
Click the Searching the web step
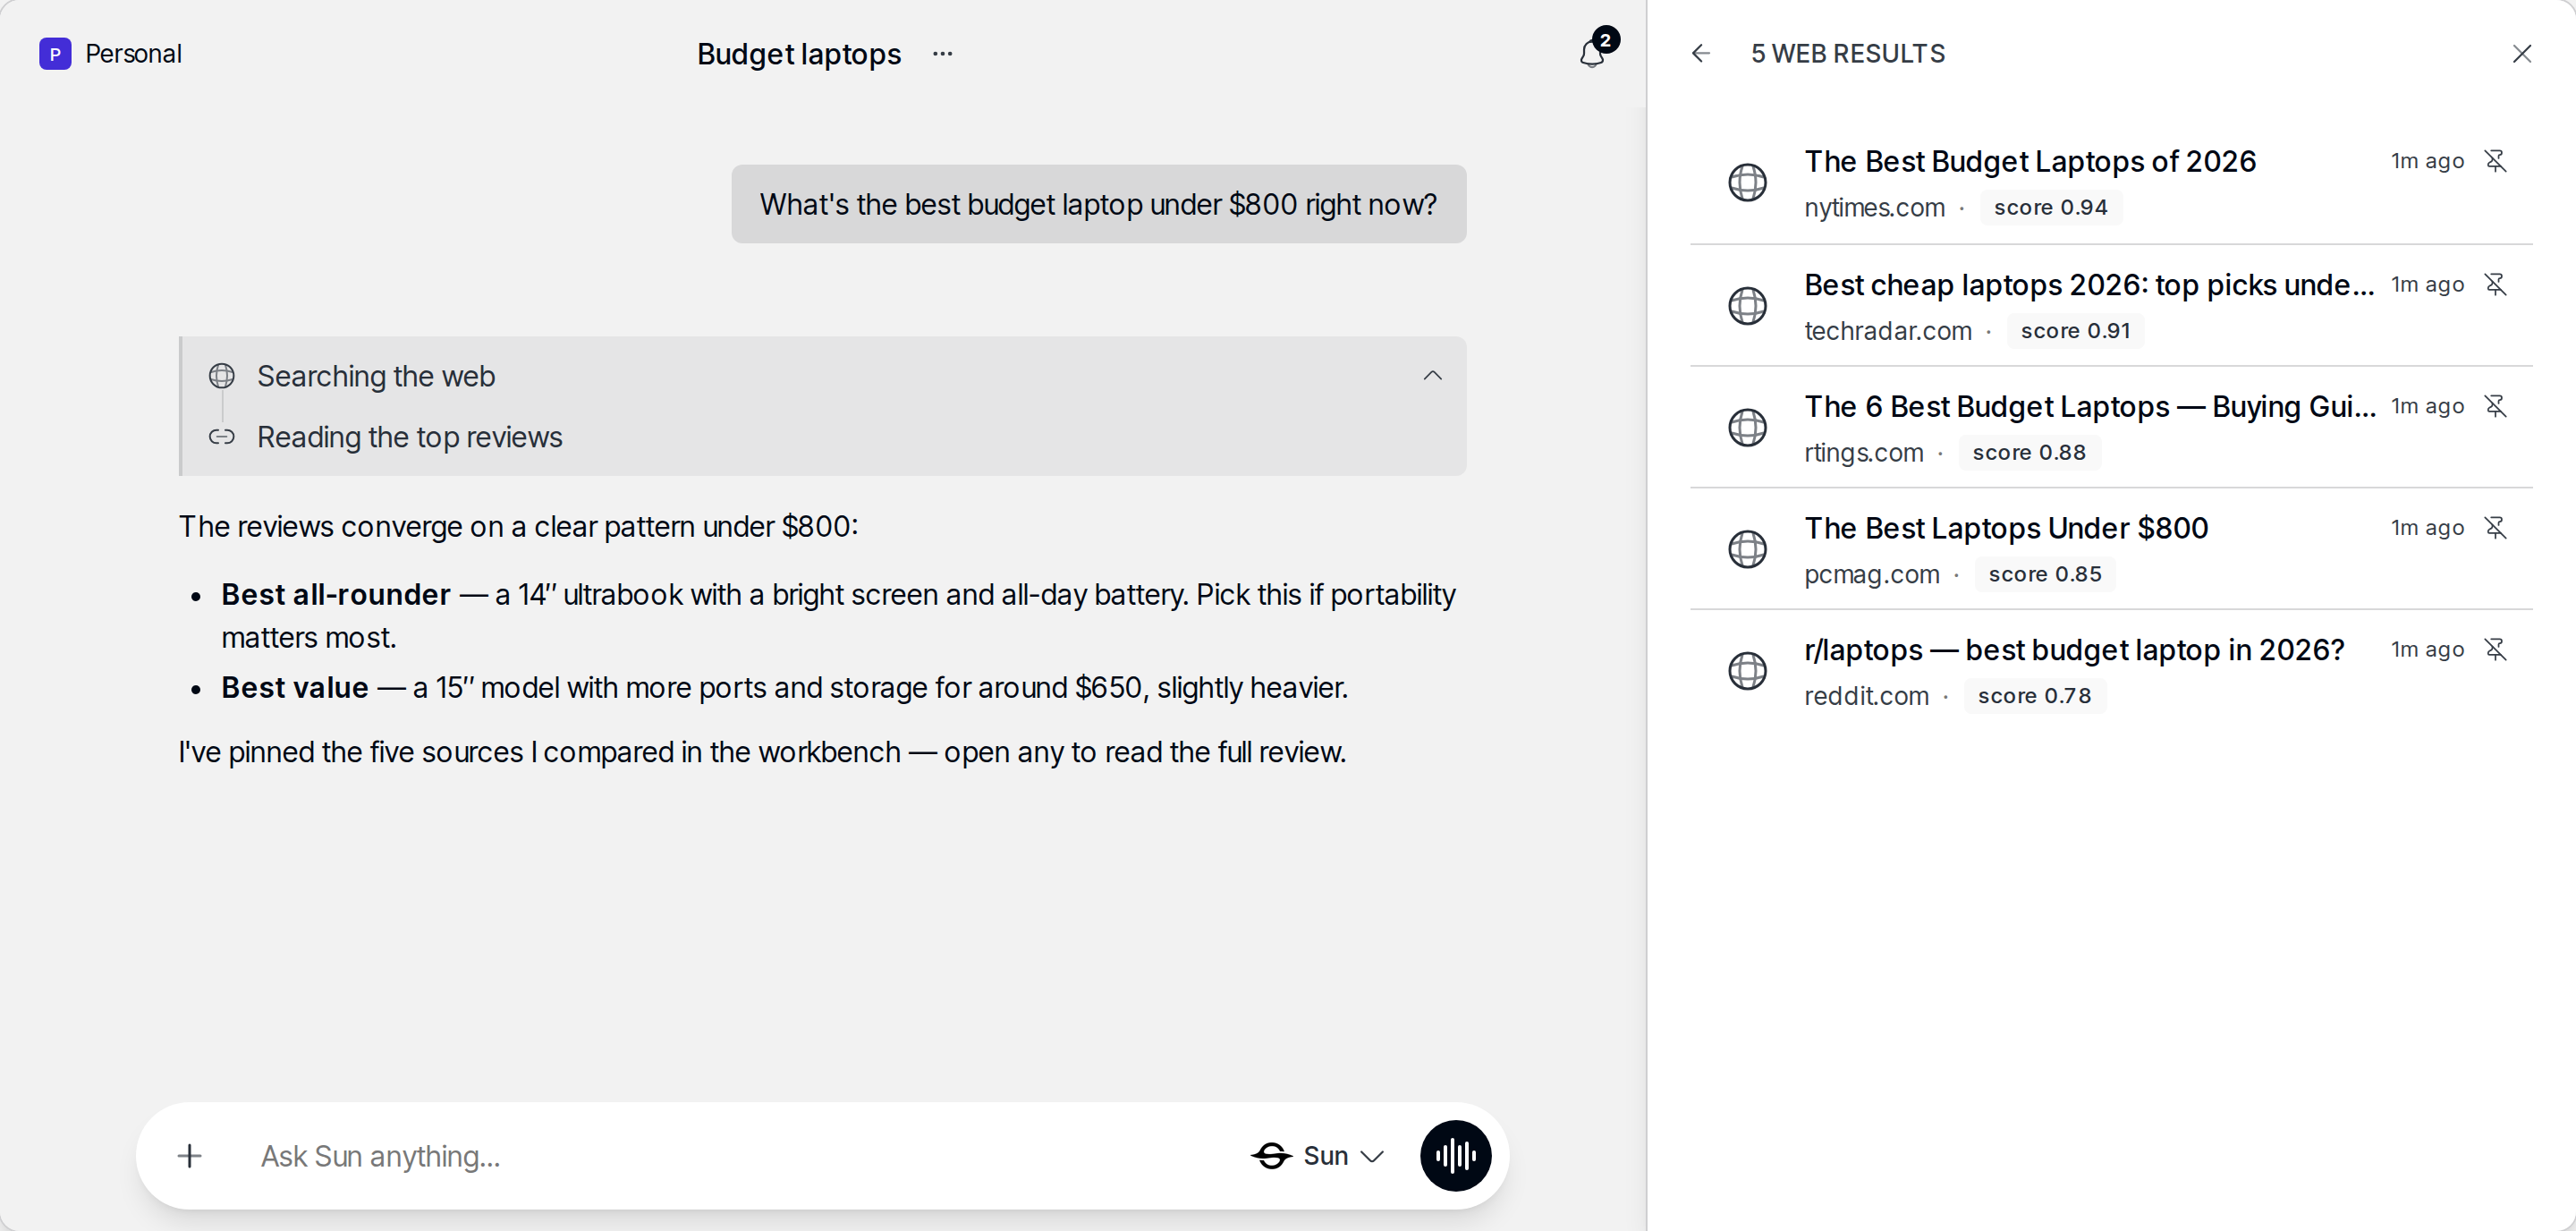[x=375, y=376]
